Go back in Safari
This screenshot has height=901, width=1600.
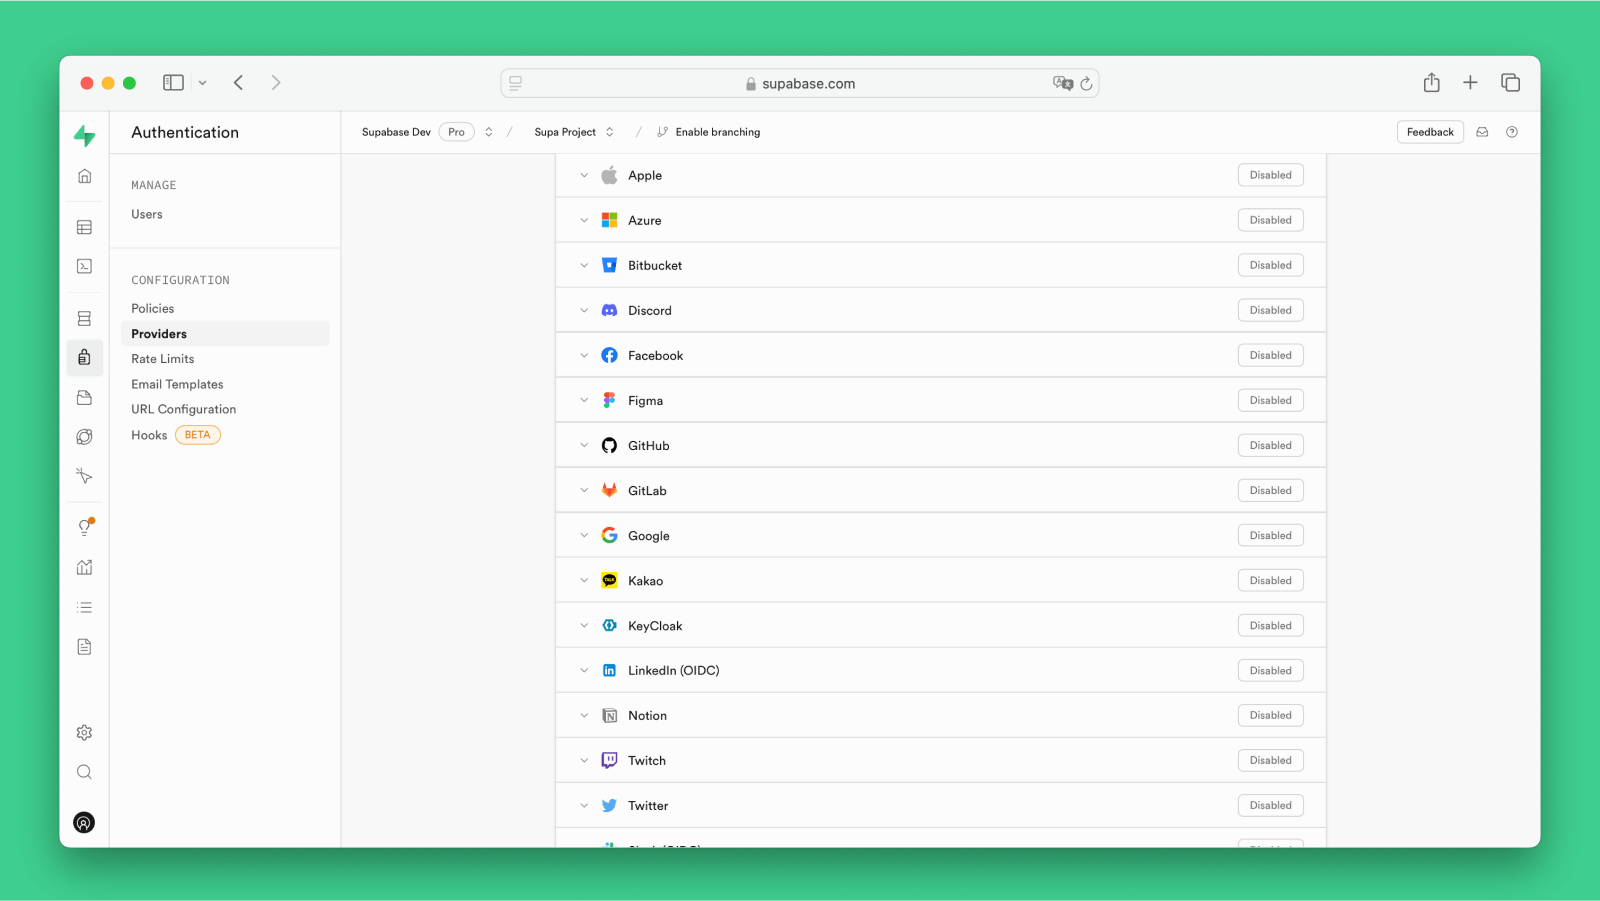pyautogui.click(x=238, y=82)
